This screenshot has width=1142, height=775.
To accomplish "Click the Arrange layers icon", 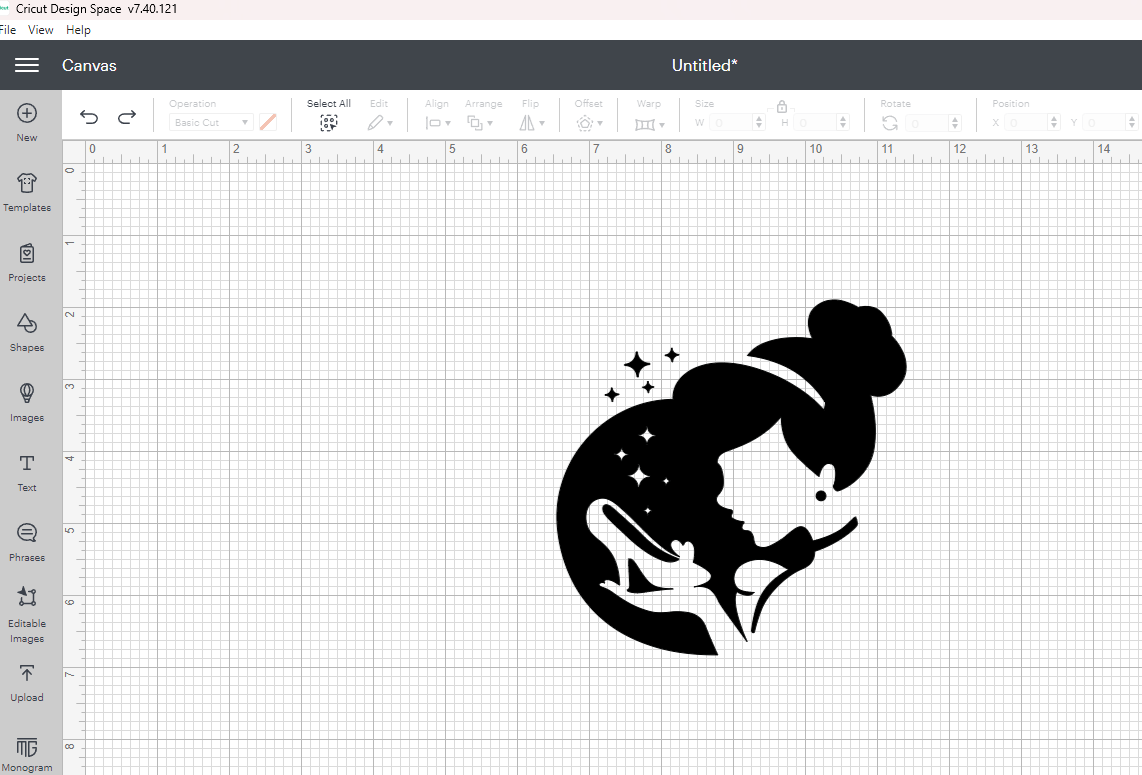I will 475,123.
